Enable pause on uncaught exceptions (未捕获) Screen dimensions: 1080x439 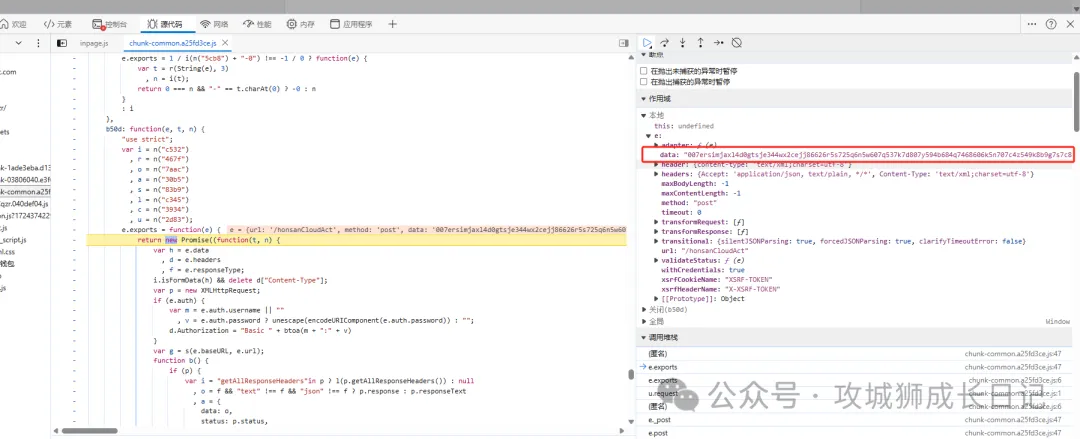click(x=644, y=71)
